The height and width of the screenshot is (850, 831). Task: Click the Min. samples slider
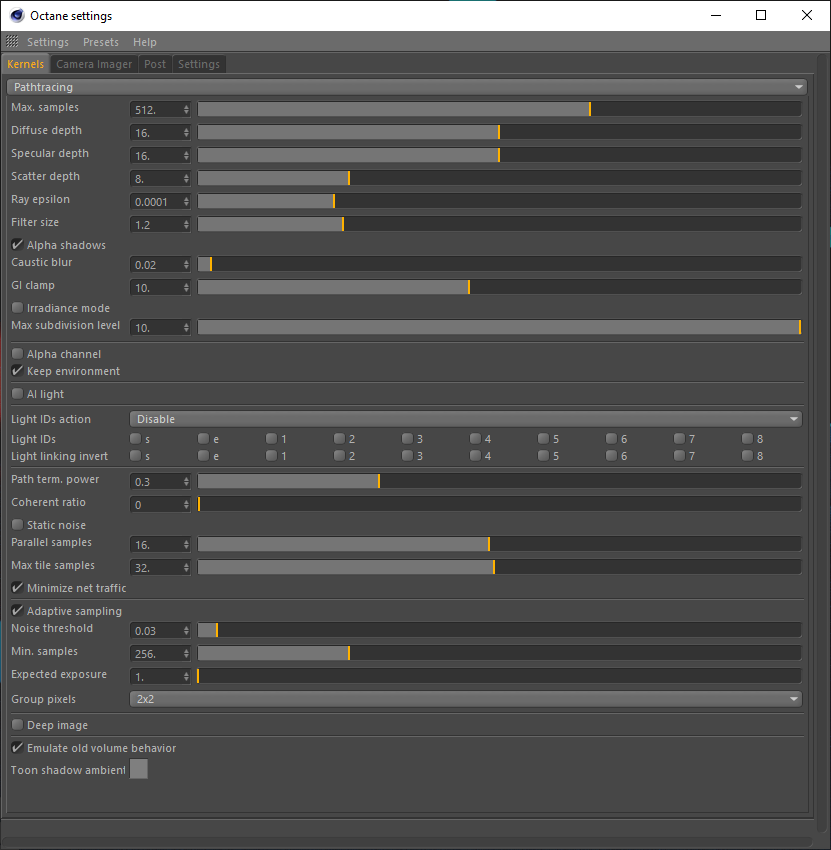coord(499,653)
